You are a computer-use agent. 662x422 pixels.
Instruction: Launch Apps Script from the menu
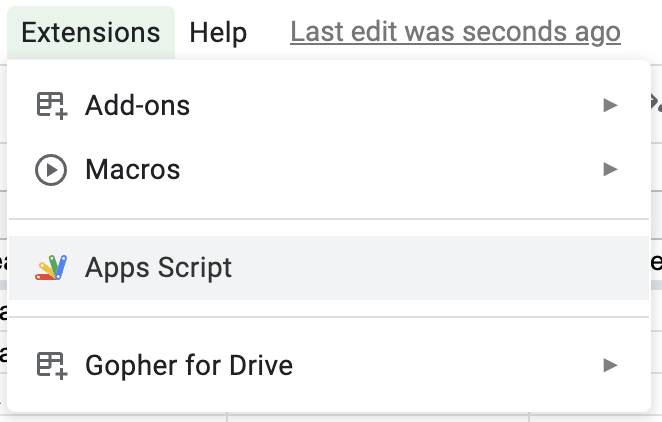click(329, 268)
